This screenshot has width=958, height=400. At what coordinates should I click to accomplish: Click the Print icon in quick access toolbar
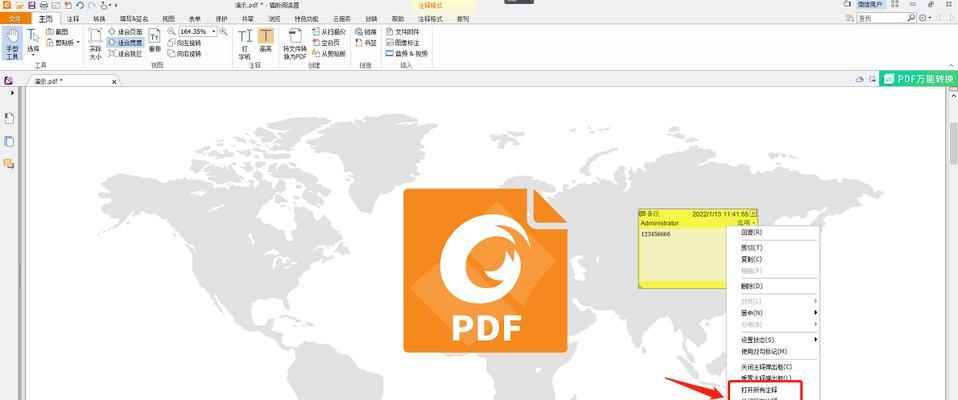coord(43,5)
